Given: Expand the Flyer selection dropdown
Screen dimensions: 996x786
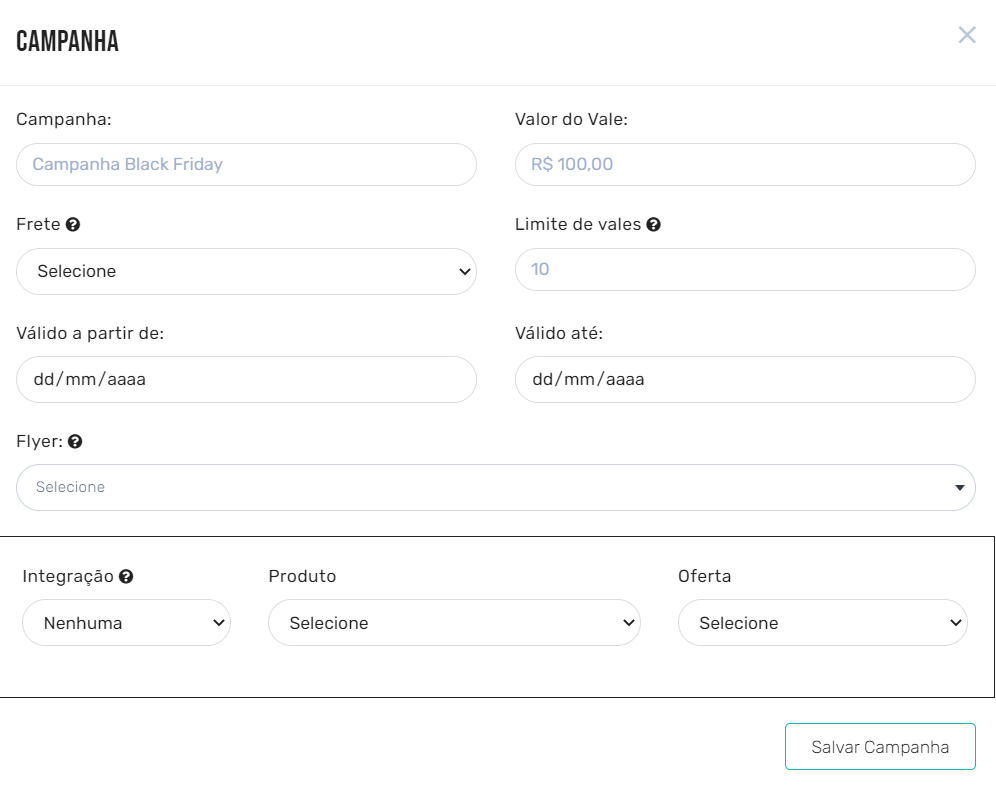Looking at the screenshot, I should [495, 487].
